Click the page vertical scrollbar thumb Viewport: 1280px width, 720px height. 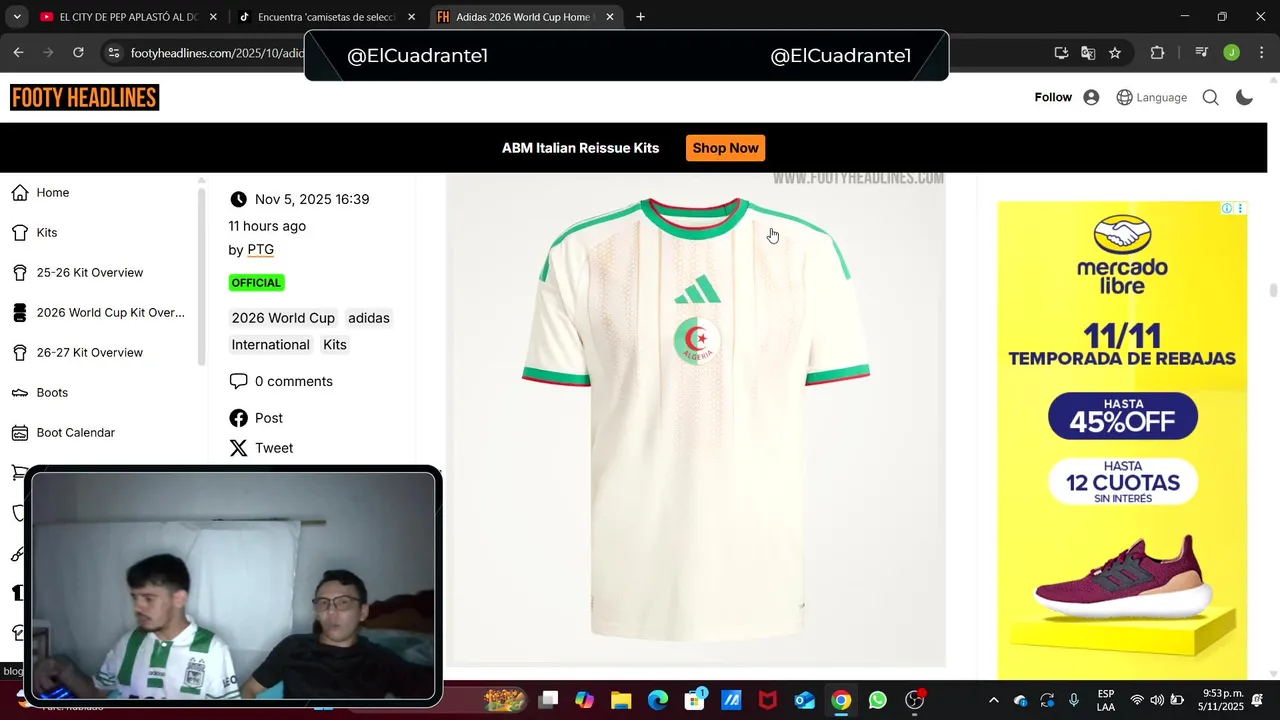tap(1273, 290)
